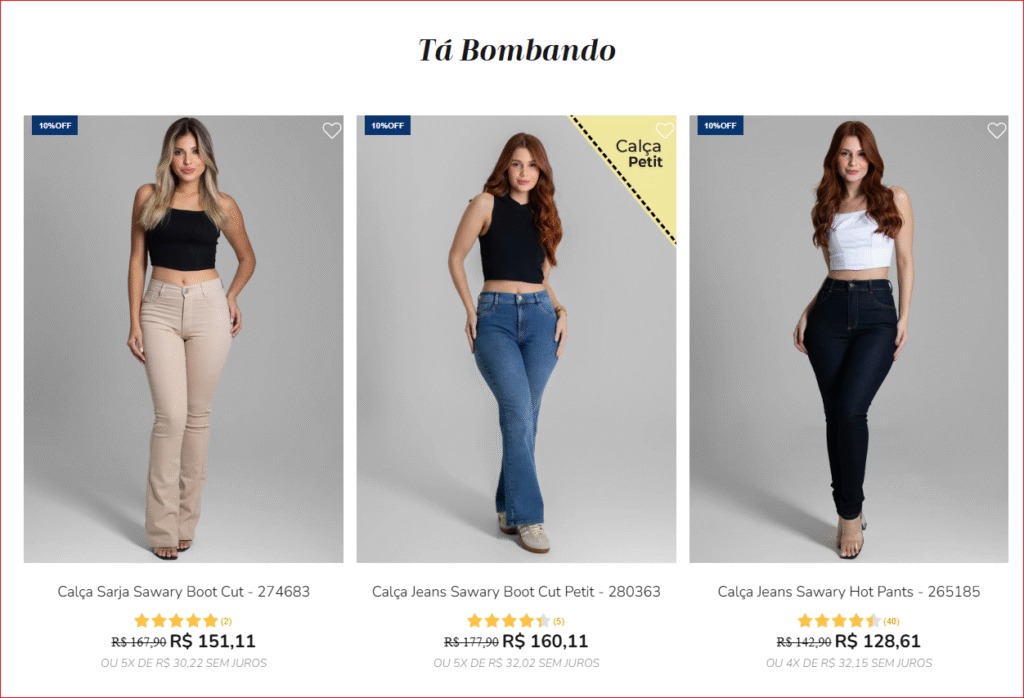Click 10%OFF badge on Hot Pants product
This screenshot has width=1024, height=698.
click(720, 125)
